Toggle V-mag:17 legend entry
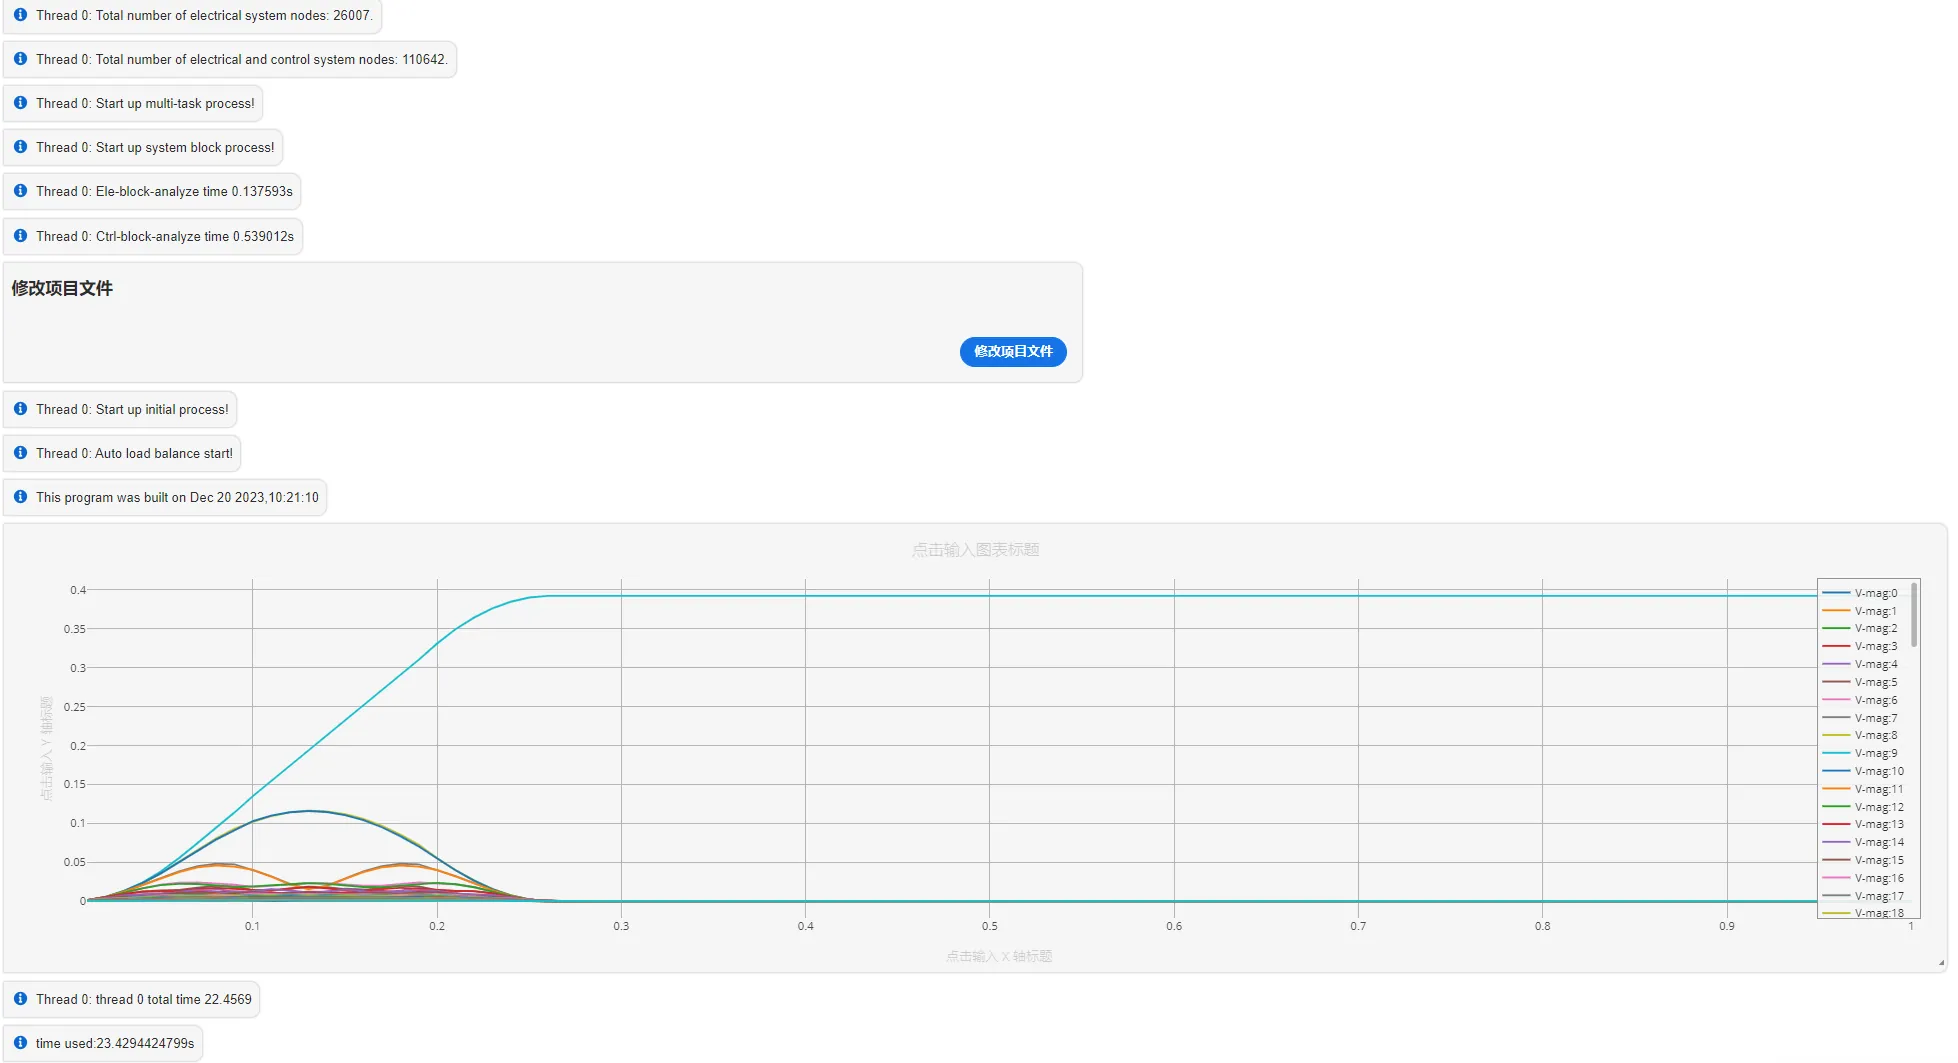The width and height of the screenshot is (1958, 1063). click(1863, 896)
